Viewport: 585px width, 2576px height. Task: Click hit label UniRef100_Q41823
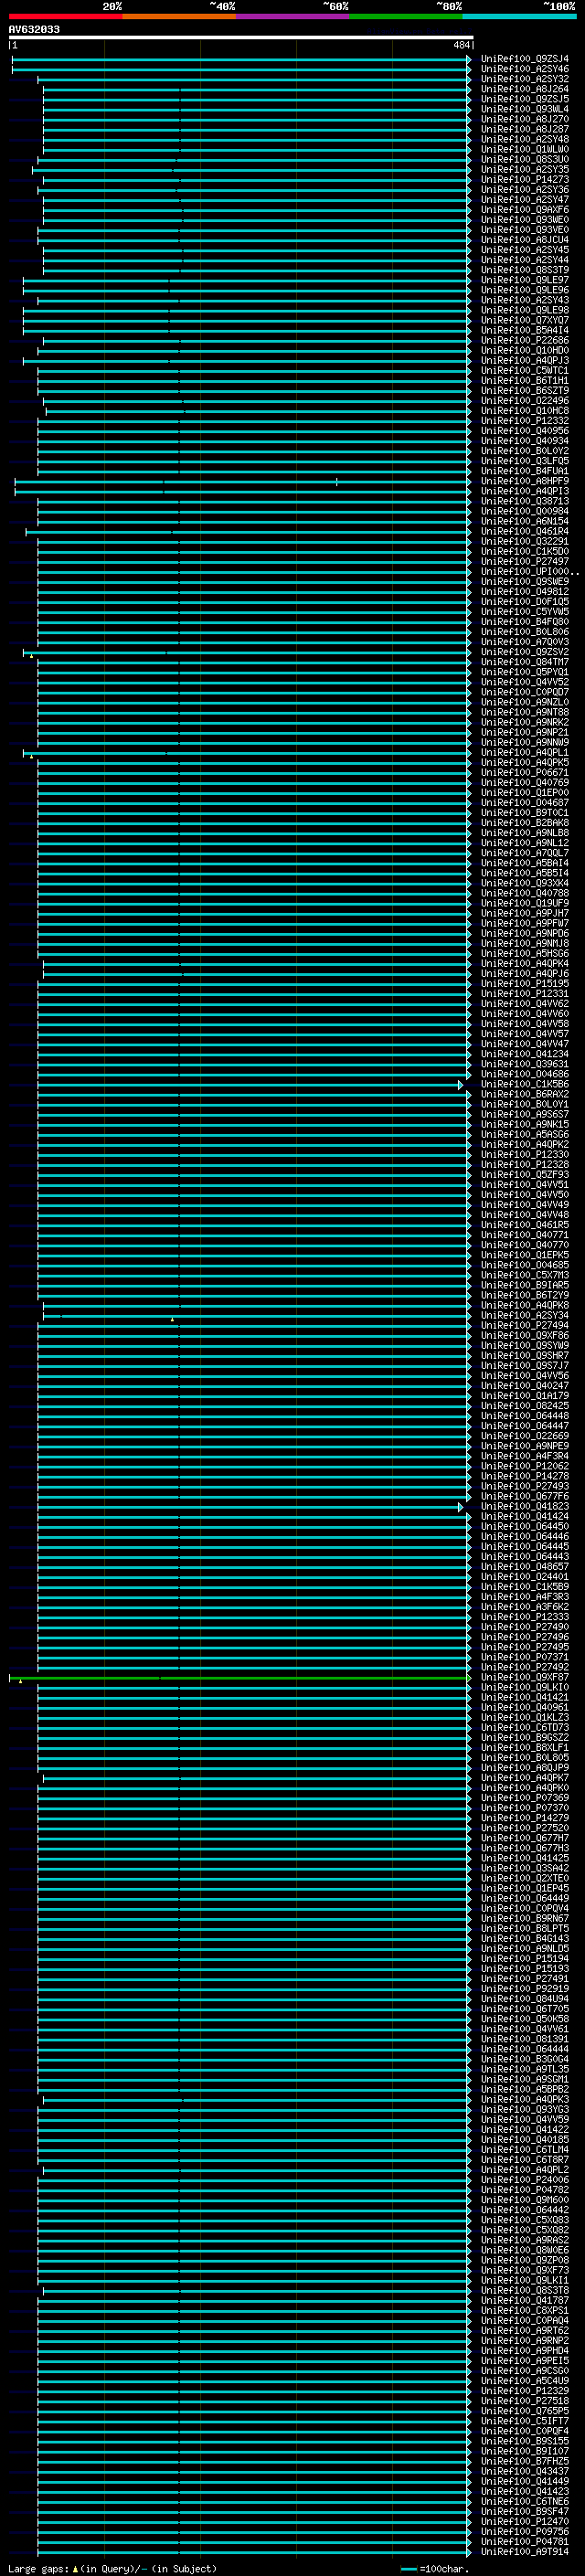(525, 1507)
